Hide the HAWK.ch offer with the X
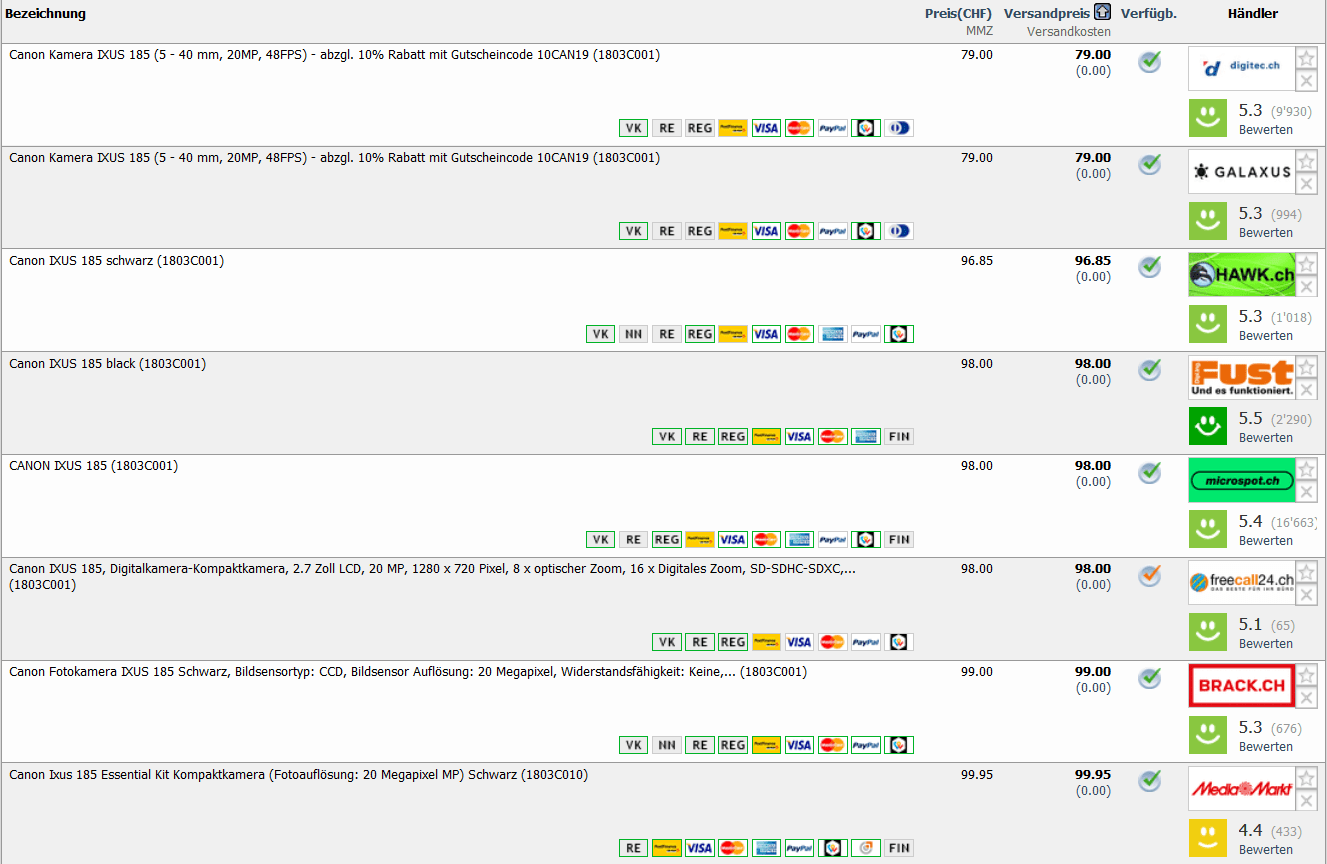Image resolution: width=1327 pixels, height=864 pixels. click(1306, 287)
